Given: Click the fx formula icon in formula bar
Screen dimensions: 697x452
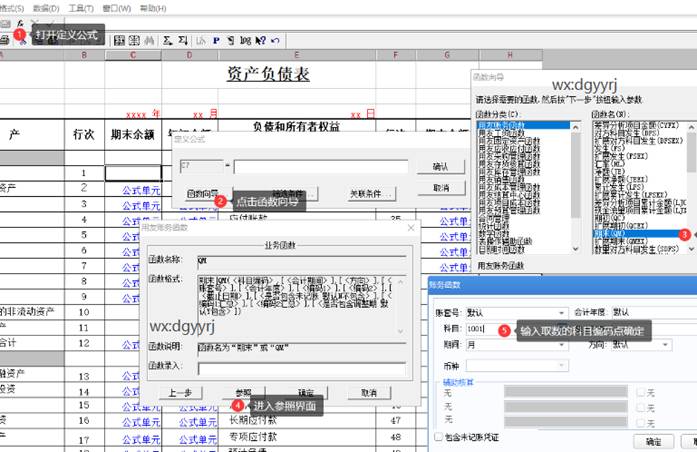Looking at the screenshot, I should tap(20, 23).
